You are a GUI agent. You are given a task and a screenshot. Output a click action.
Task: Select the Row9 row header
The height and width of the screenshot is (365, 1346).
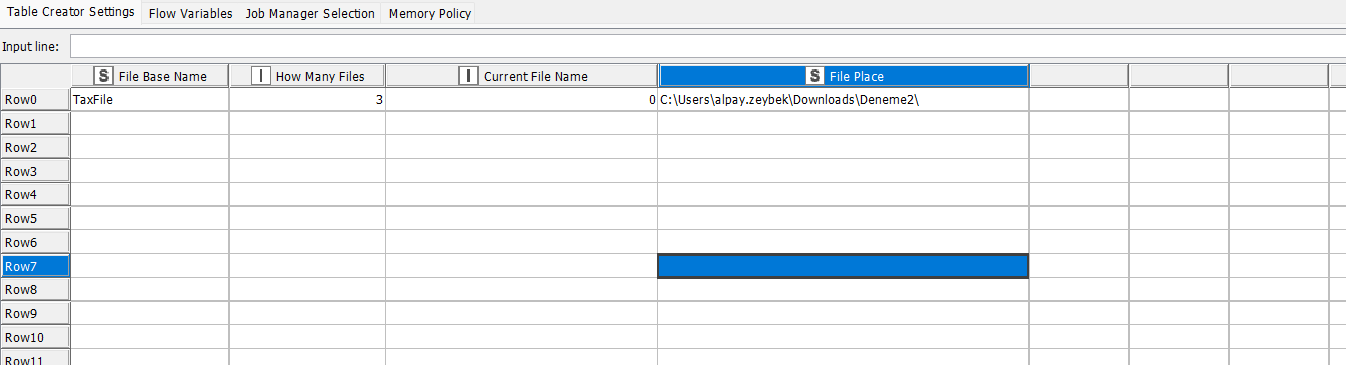[x=35, y=313]
